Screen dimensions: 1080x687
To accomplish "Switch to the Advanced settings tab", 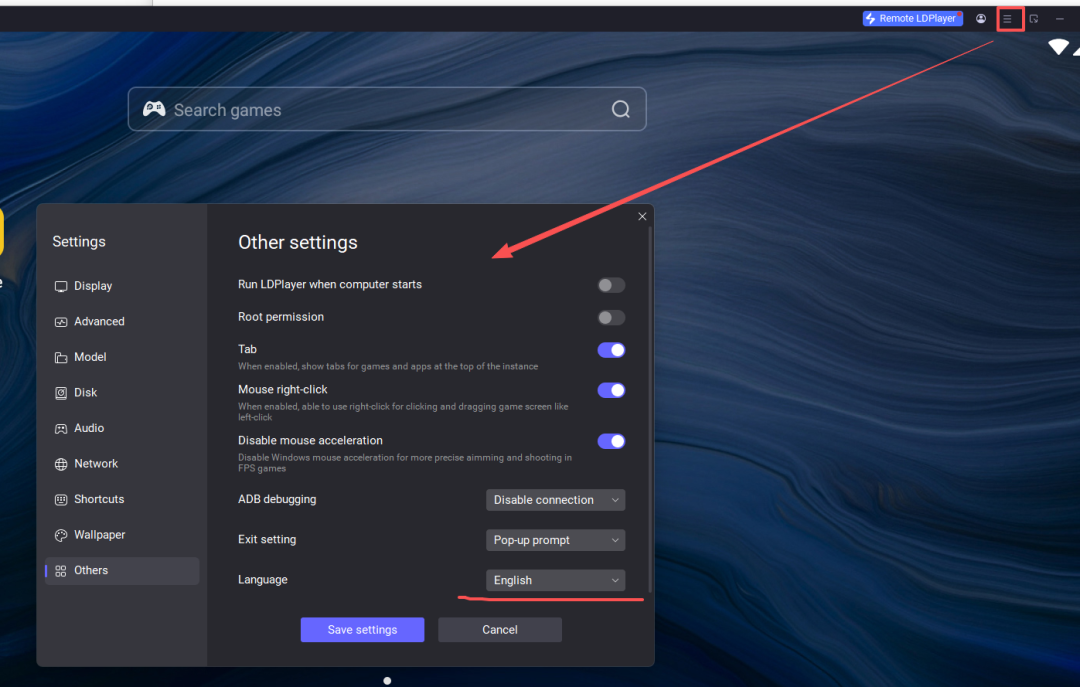I will 99,322.
